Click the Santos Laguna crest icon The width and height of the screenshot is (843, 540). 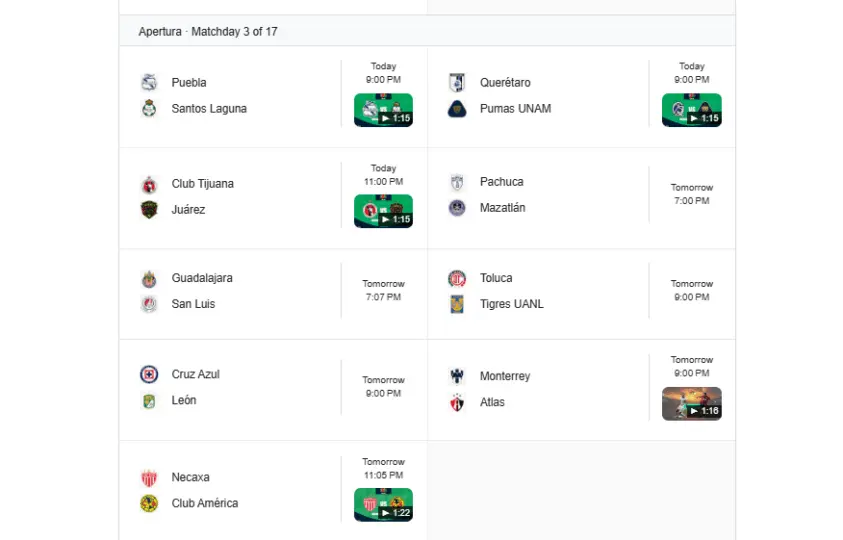[149, 108]
